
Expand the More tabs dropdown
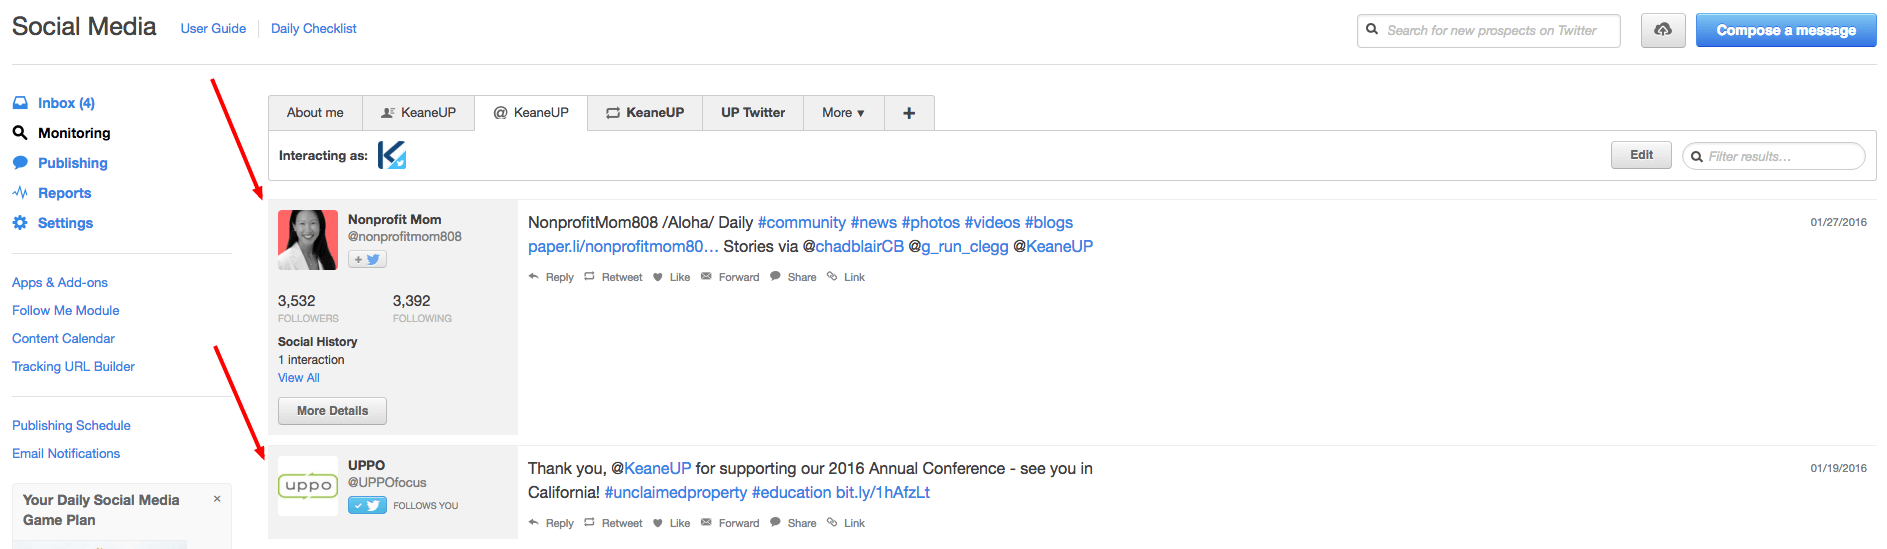tap(843, 113)
